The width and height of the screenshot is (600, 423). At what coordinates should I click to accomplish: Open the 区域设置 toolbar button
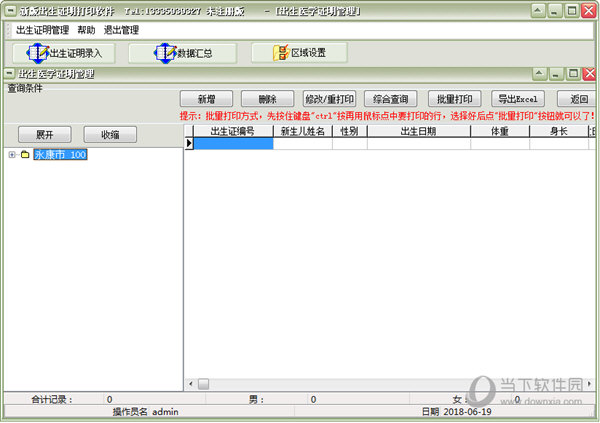tap(299, 52)
